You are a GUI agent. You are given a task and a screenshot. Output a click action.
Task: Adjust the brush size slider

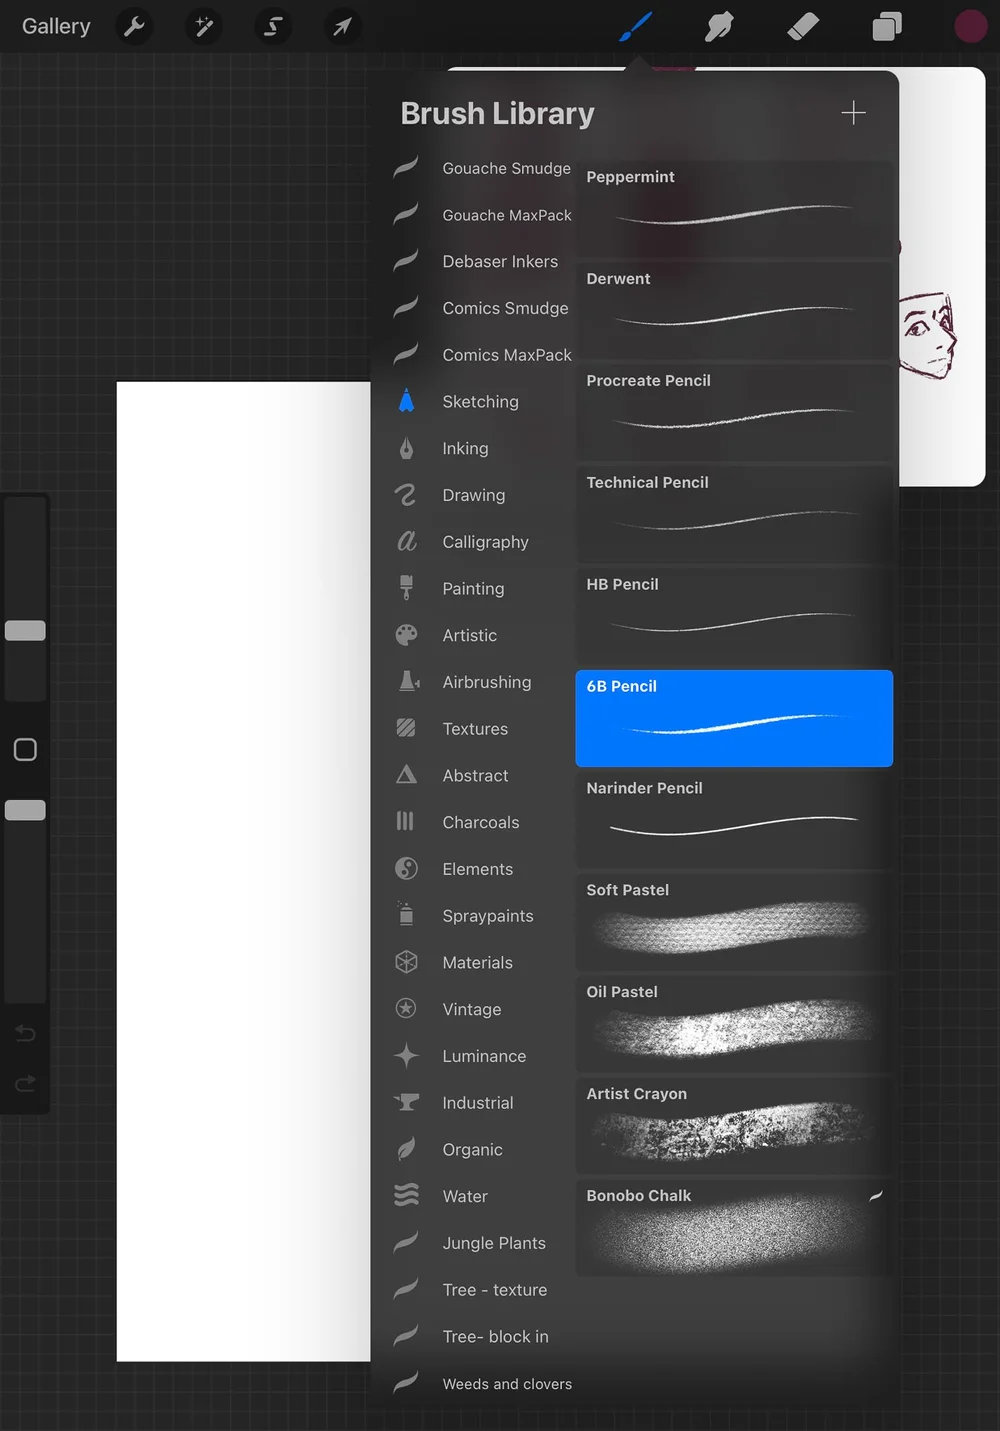(25, 630)
